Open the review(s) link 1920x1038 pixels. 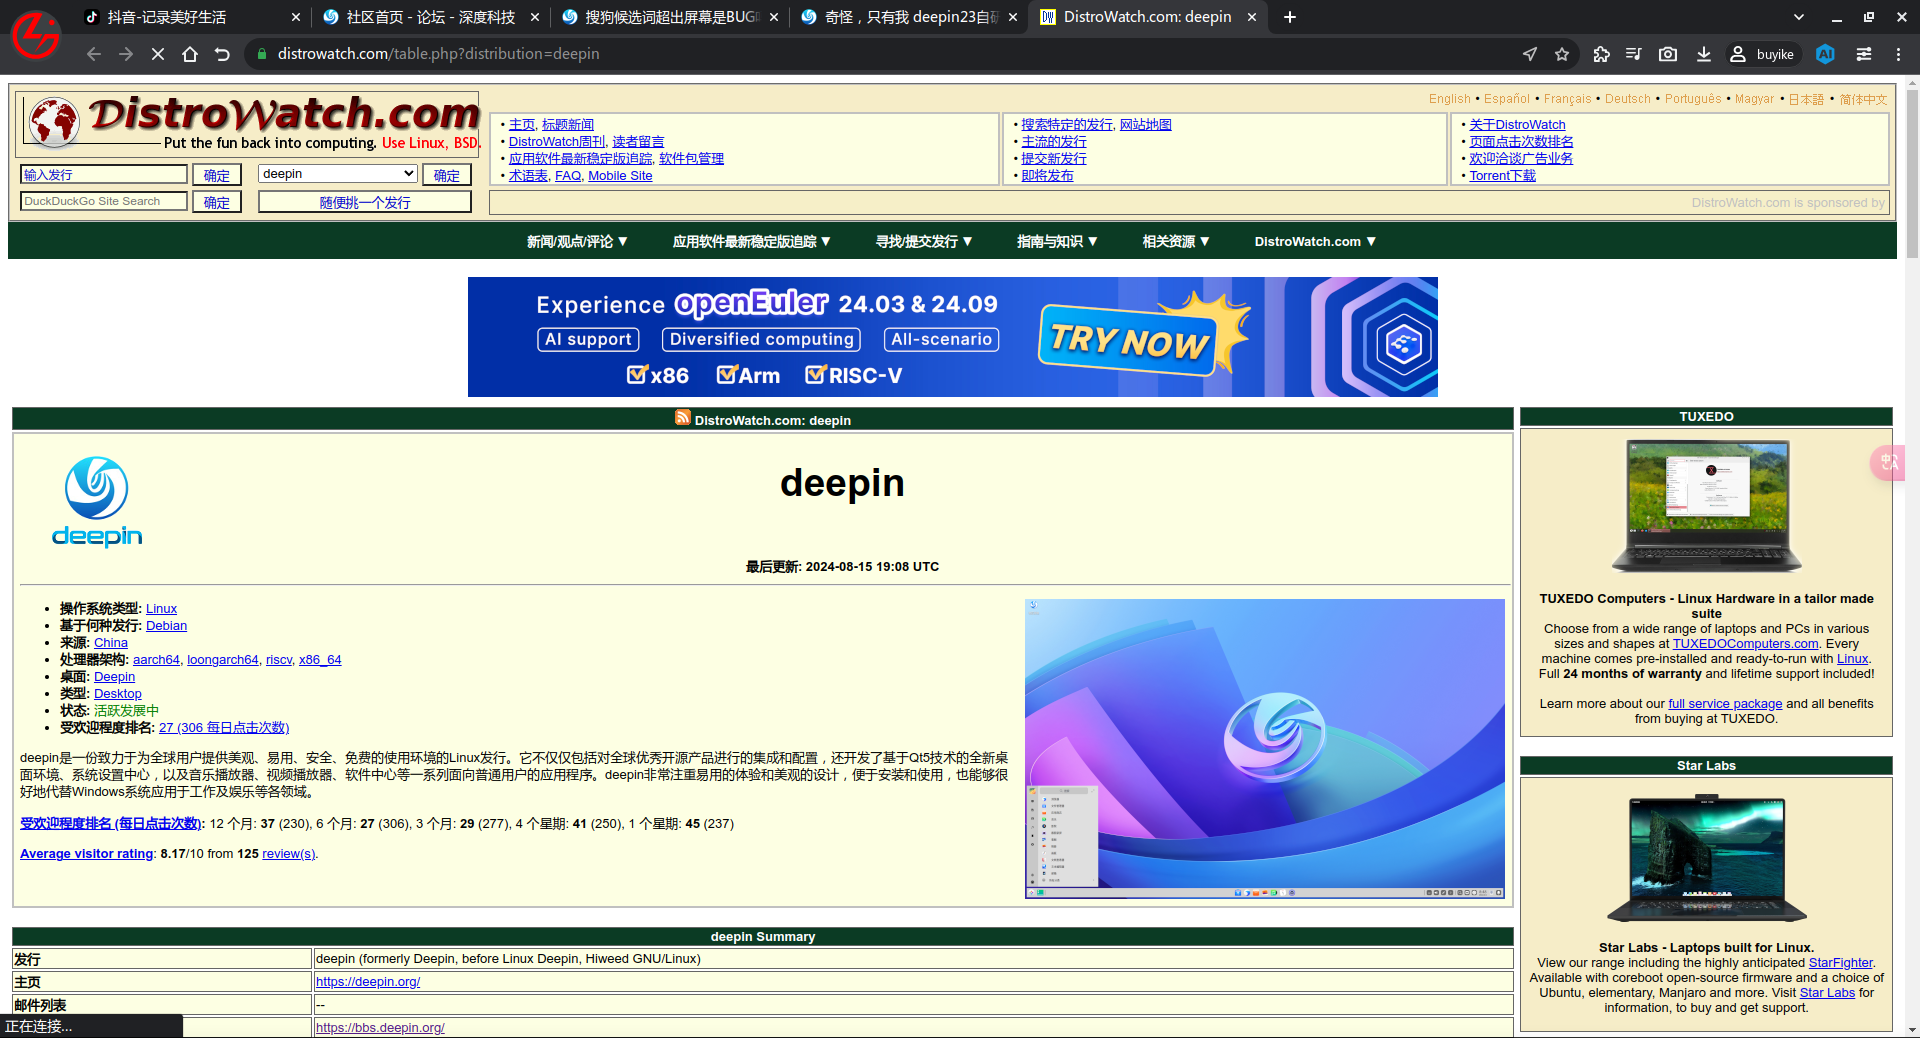point(288,854)
